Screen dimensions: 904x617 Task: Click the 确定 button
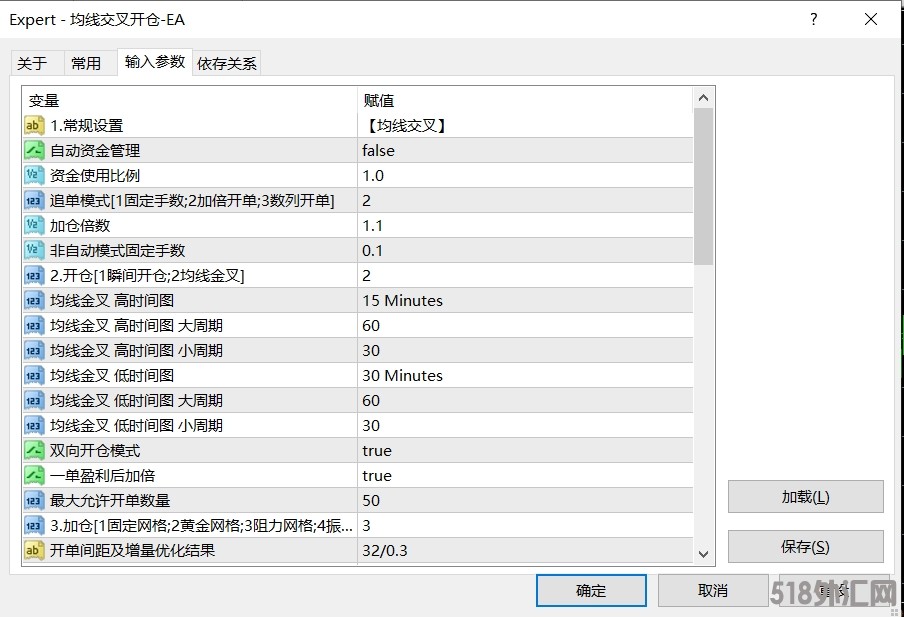[x=591, y=590]
